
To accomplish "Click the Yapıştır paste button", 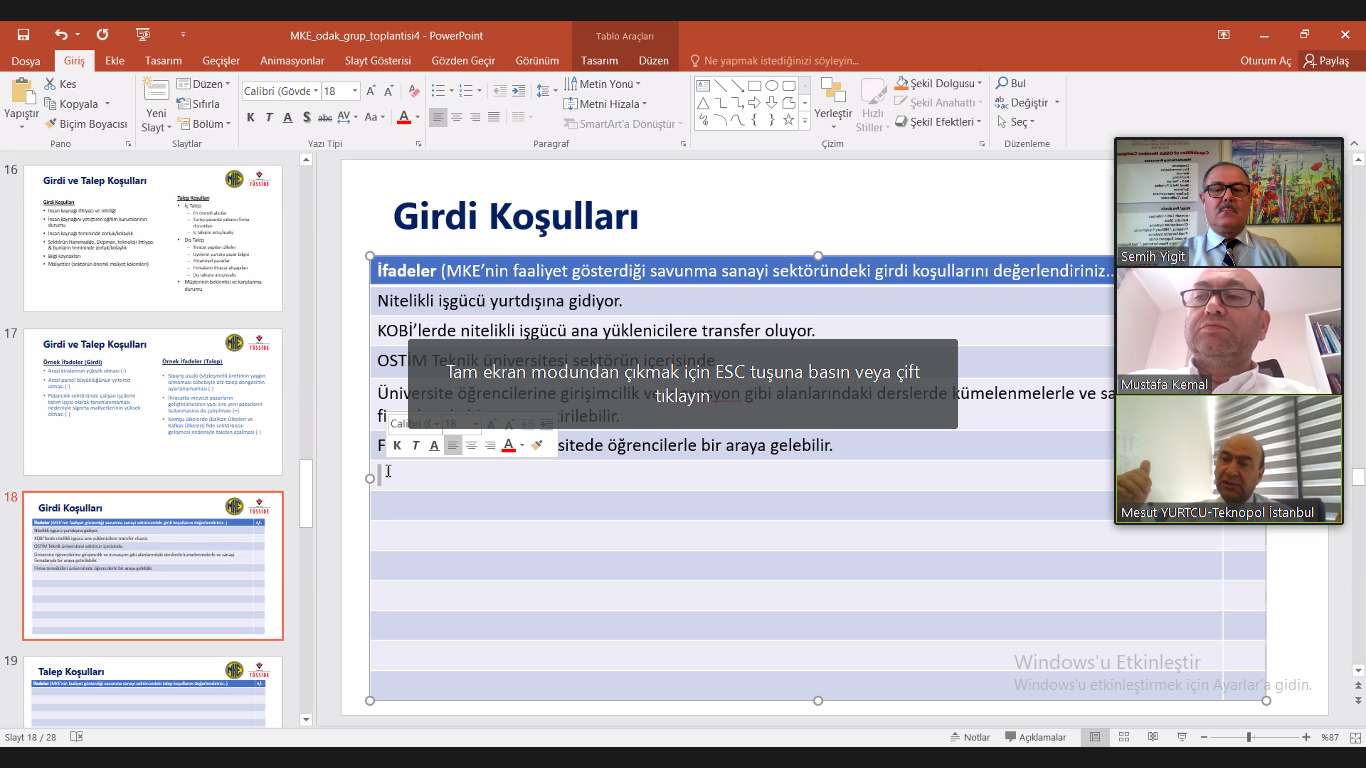I will pos(21,104).
